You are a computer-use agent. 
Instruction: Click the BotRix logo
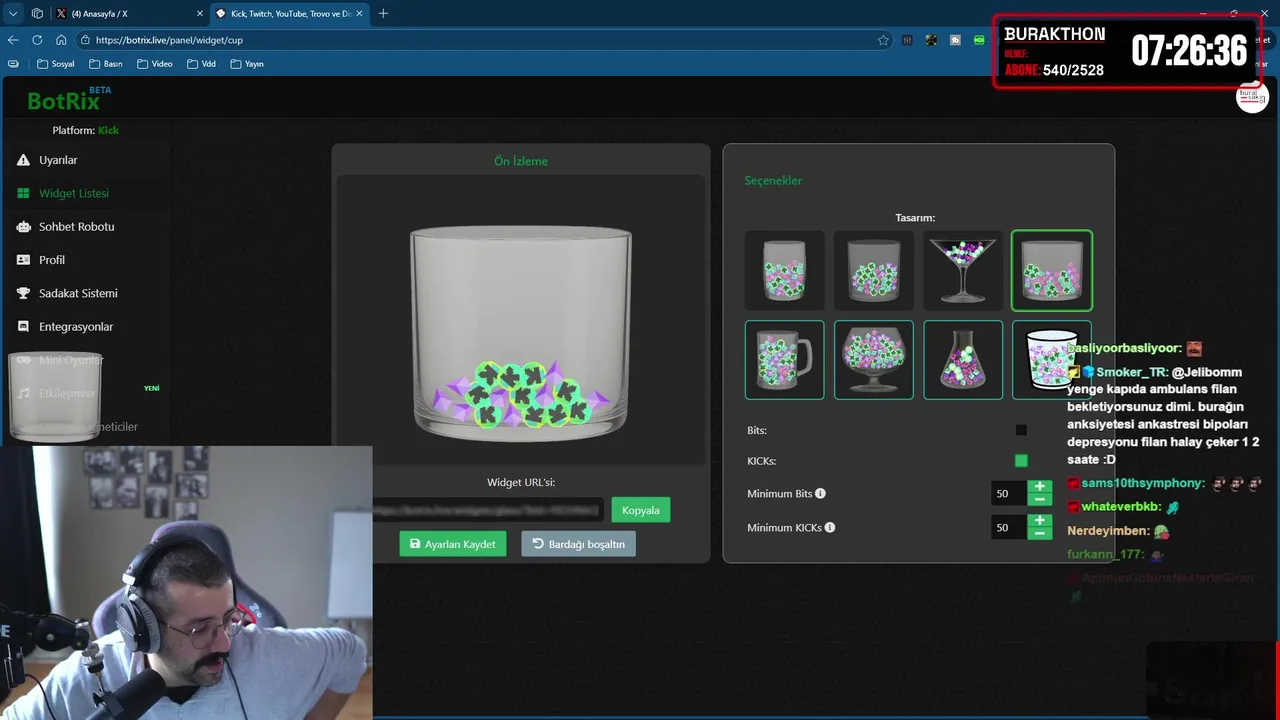[x=68, y=99]
